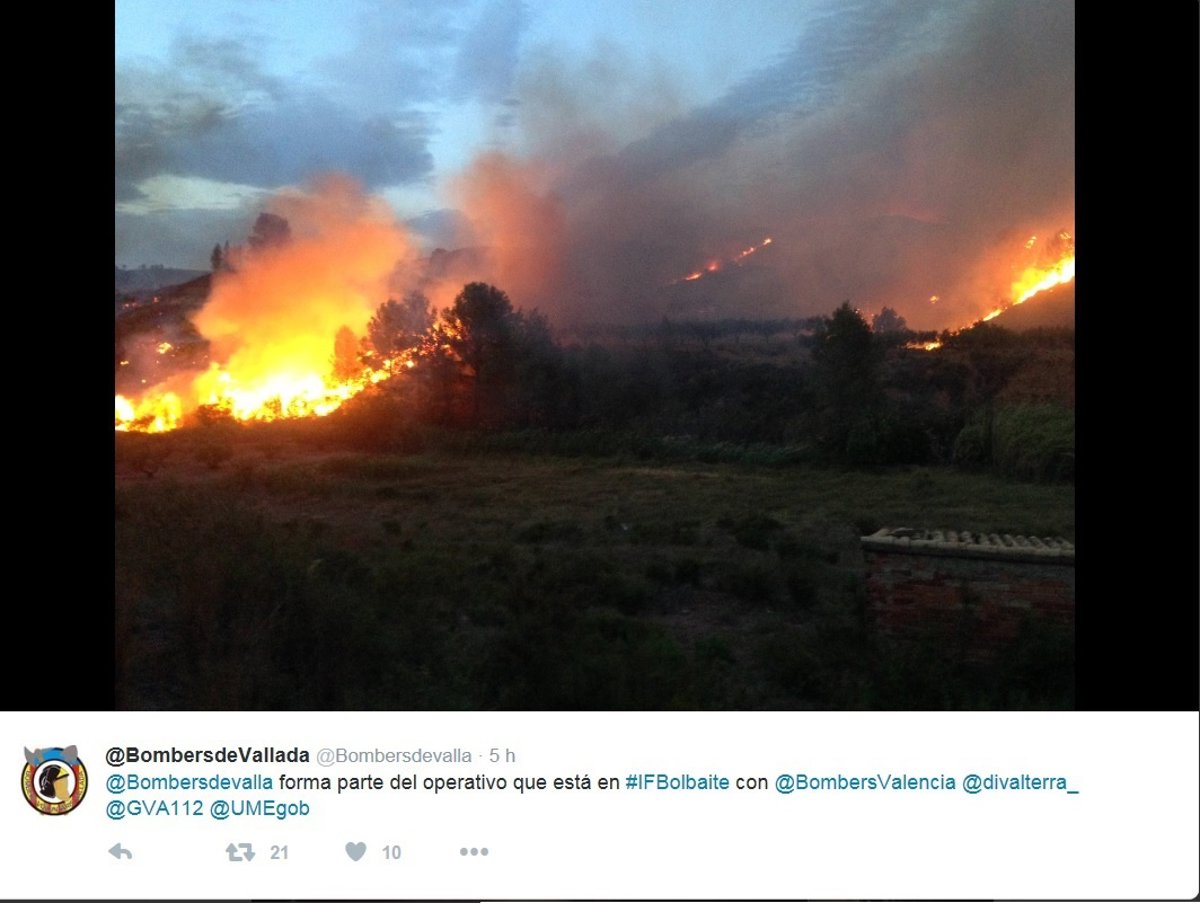Screen dimensions: 1200x903
Task: Open the tweet via the 5 h timestamp
Action: pyautogui.click(x=502, y=756)
